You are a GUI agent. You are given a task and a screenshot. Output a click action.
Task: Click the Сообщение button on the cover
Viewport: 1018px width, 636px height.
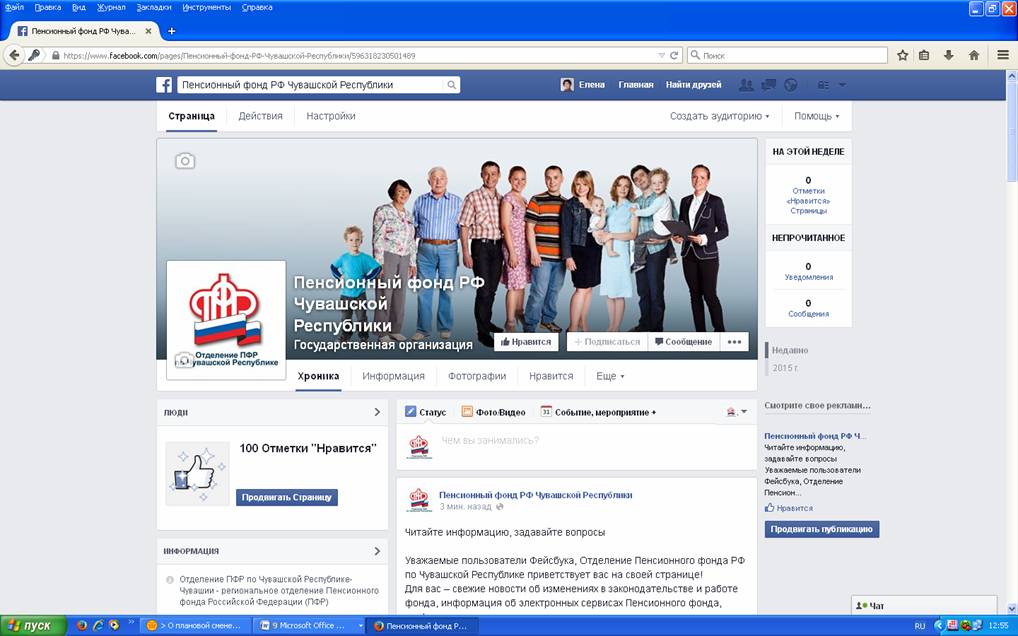click(684, 342)
